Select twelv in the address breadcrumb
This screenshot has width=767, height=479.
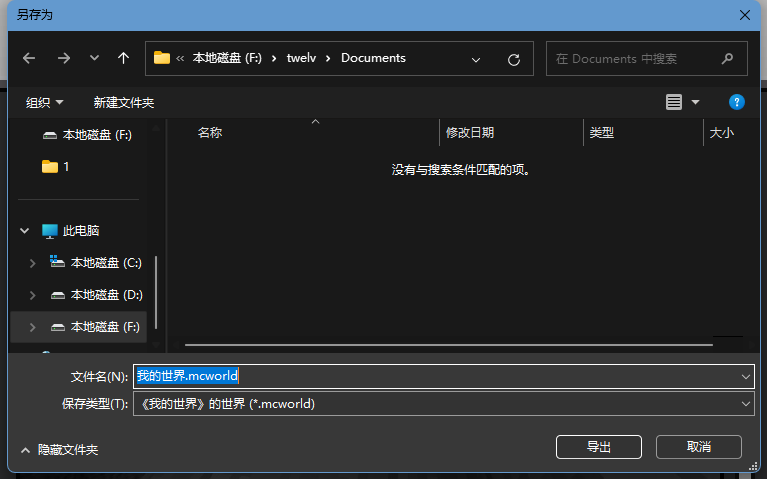point(301,58)
